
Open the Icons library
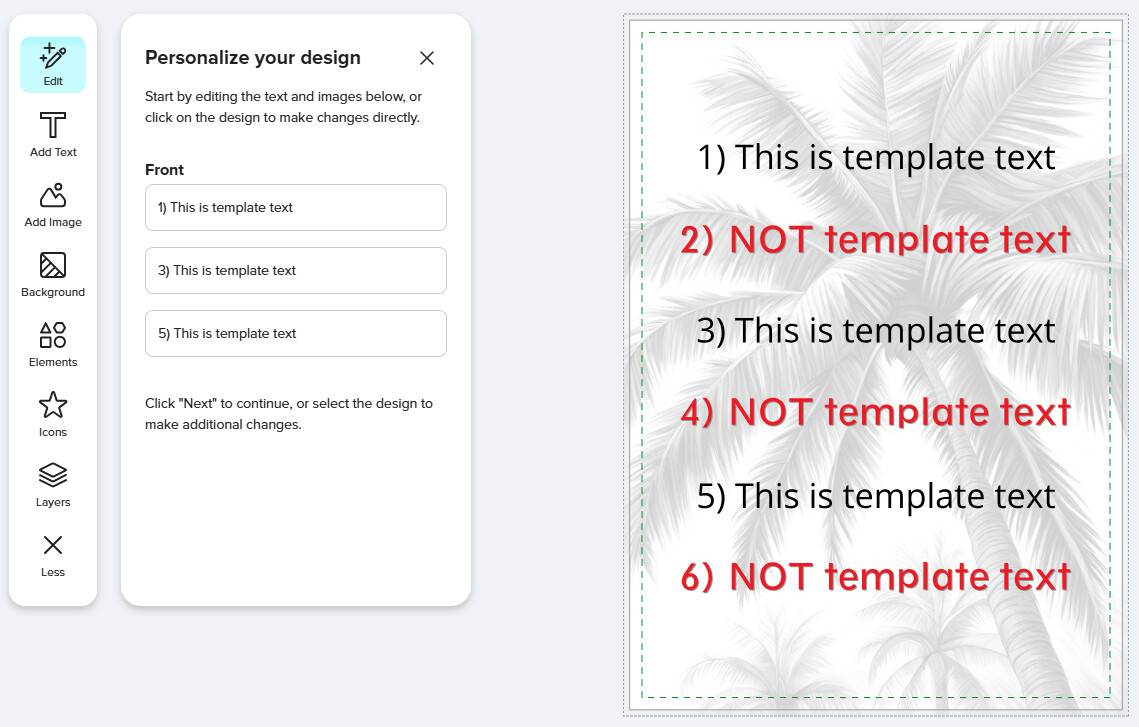click(53, 415)
